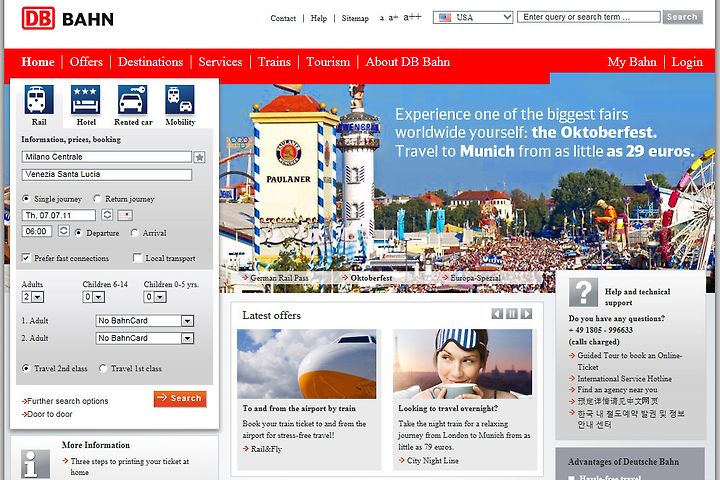Click the Milano Centrale departure field
Image resolution: width=720 pixels, height=480 pixels.
coord(107,157)
